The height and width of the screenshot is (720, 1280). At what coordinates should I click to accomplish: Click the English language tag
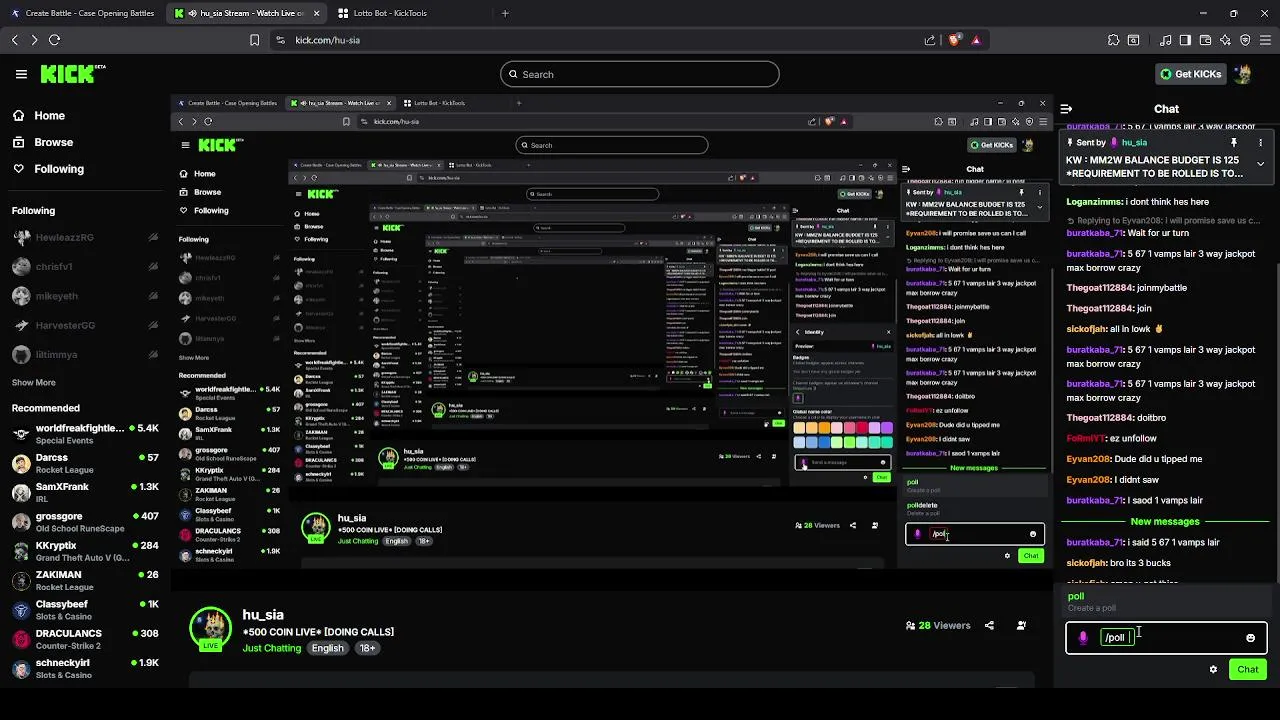pos(327,648)
